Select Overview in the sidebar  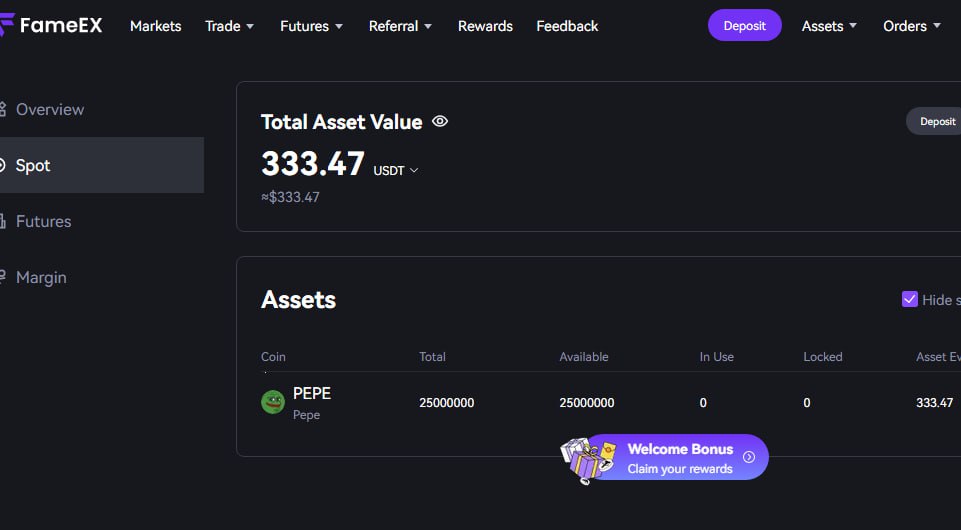(50, 109)
